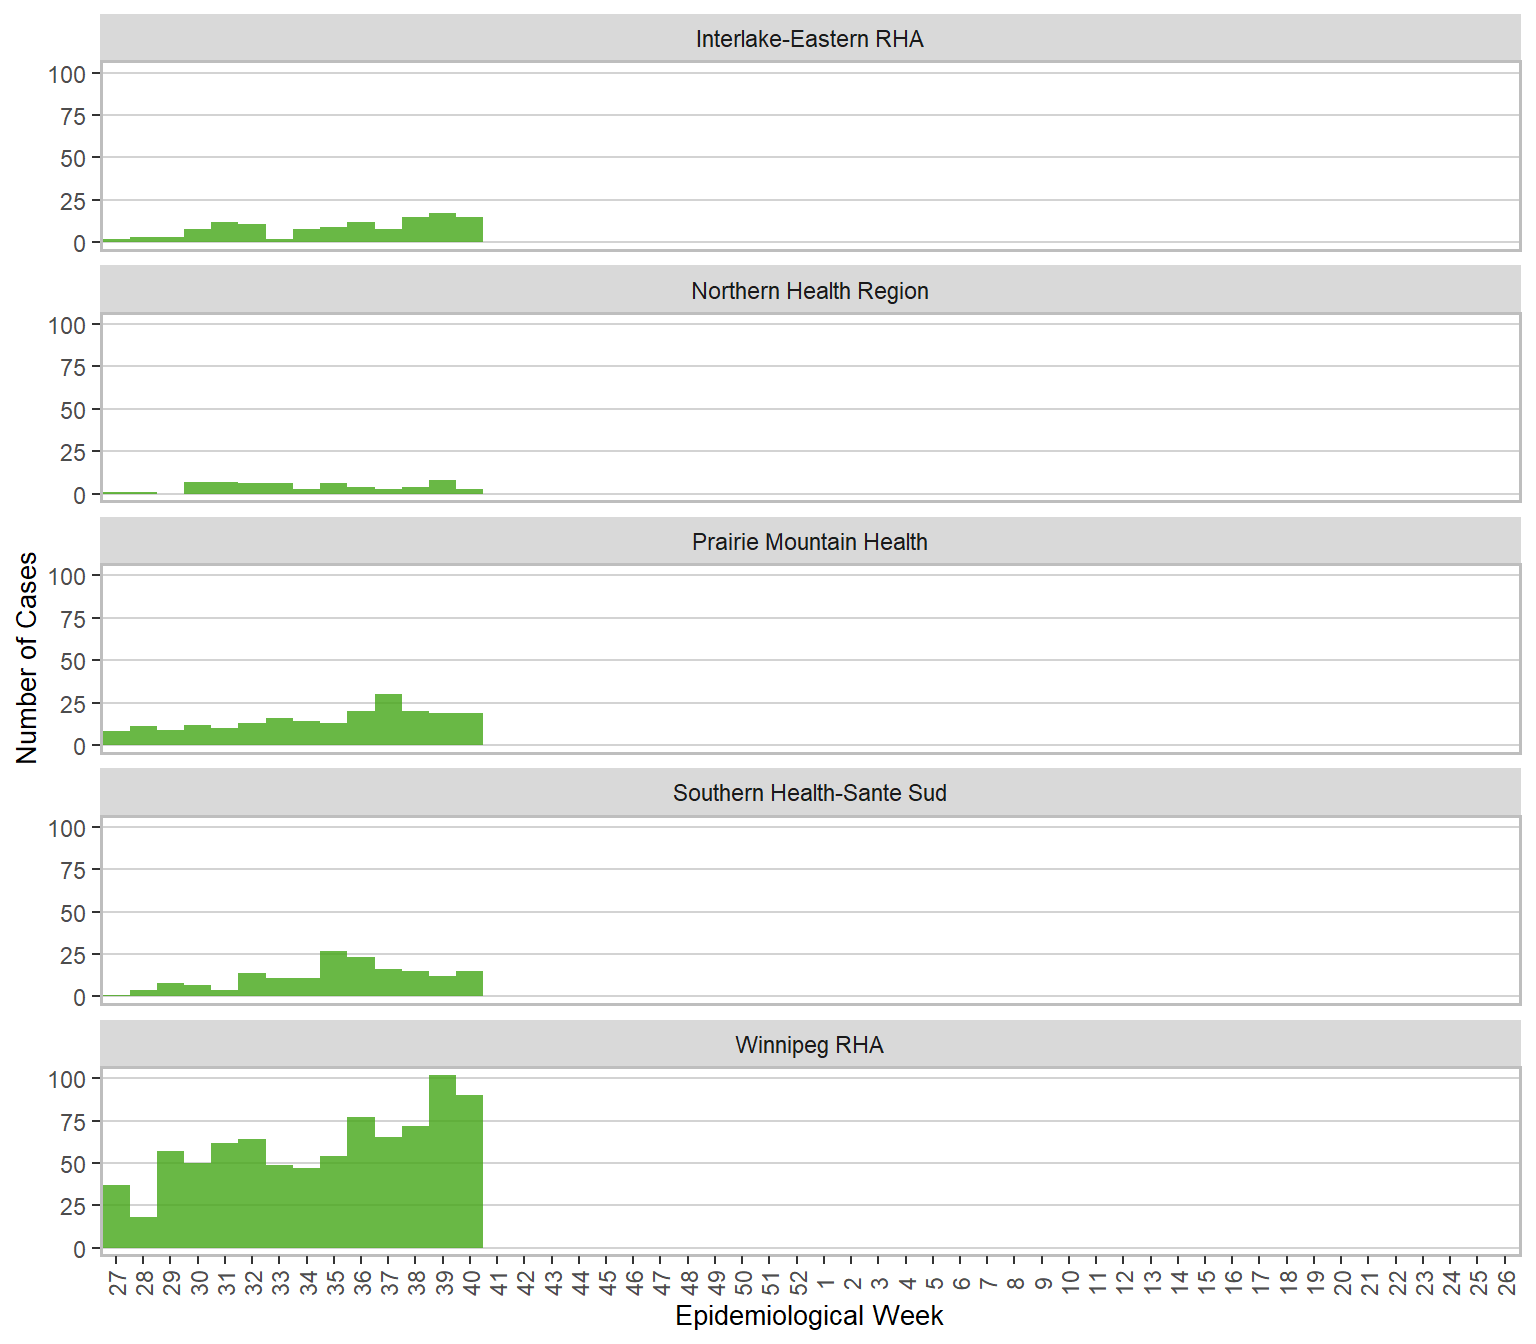Select the Northern Health Region panel title

point(809,291)
